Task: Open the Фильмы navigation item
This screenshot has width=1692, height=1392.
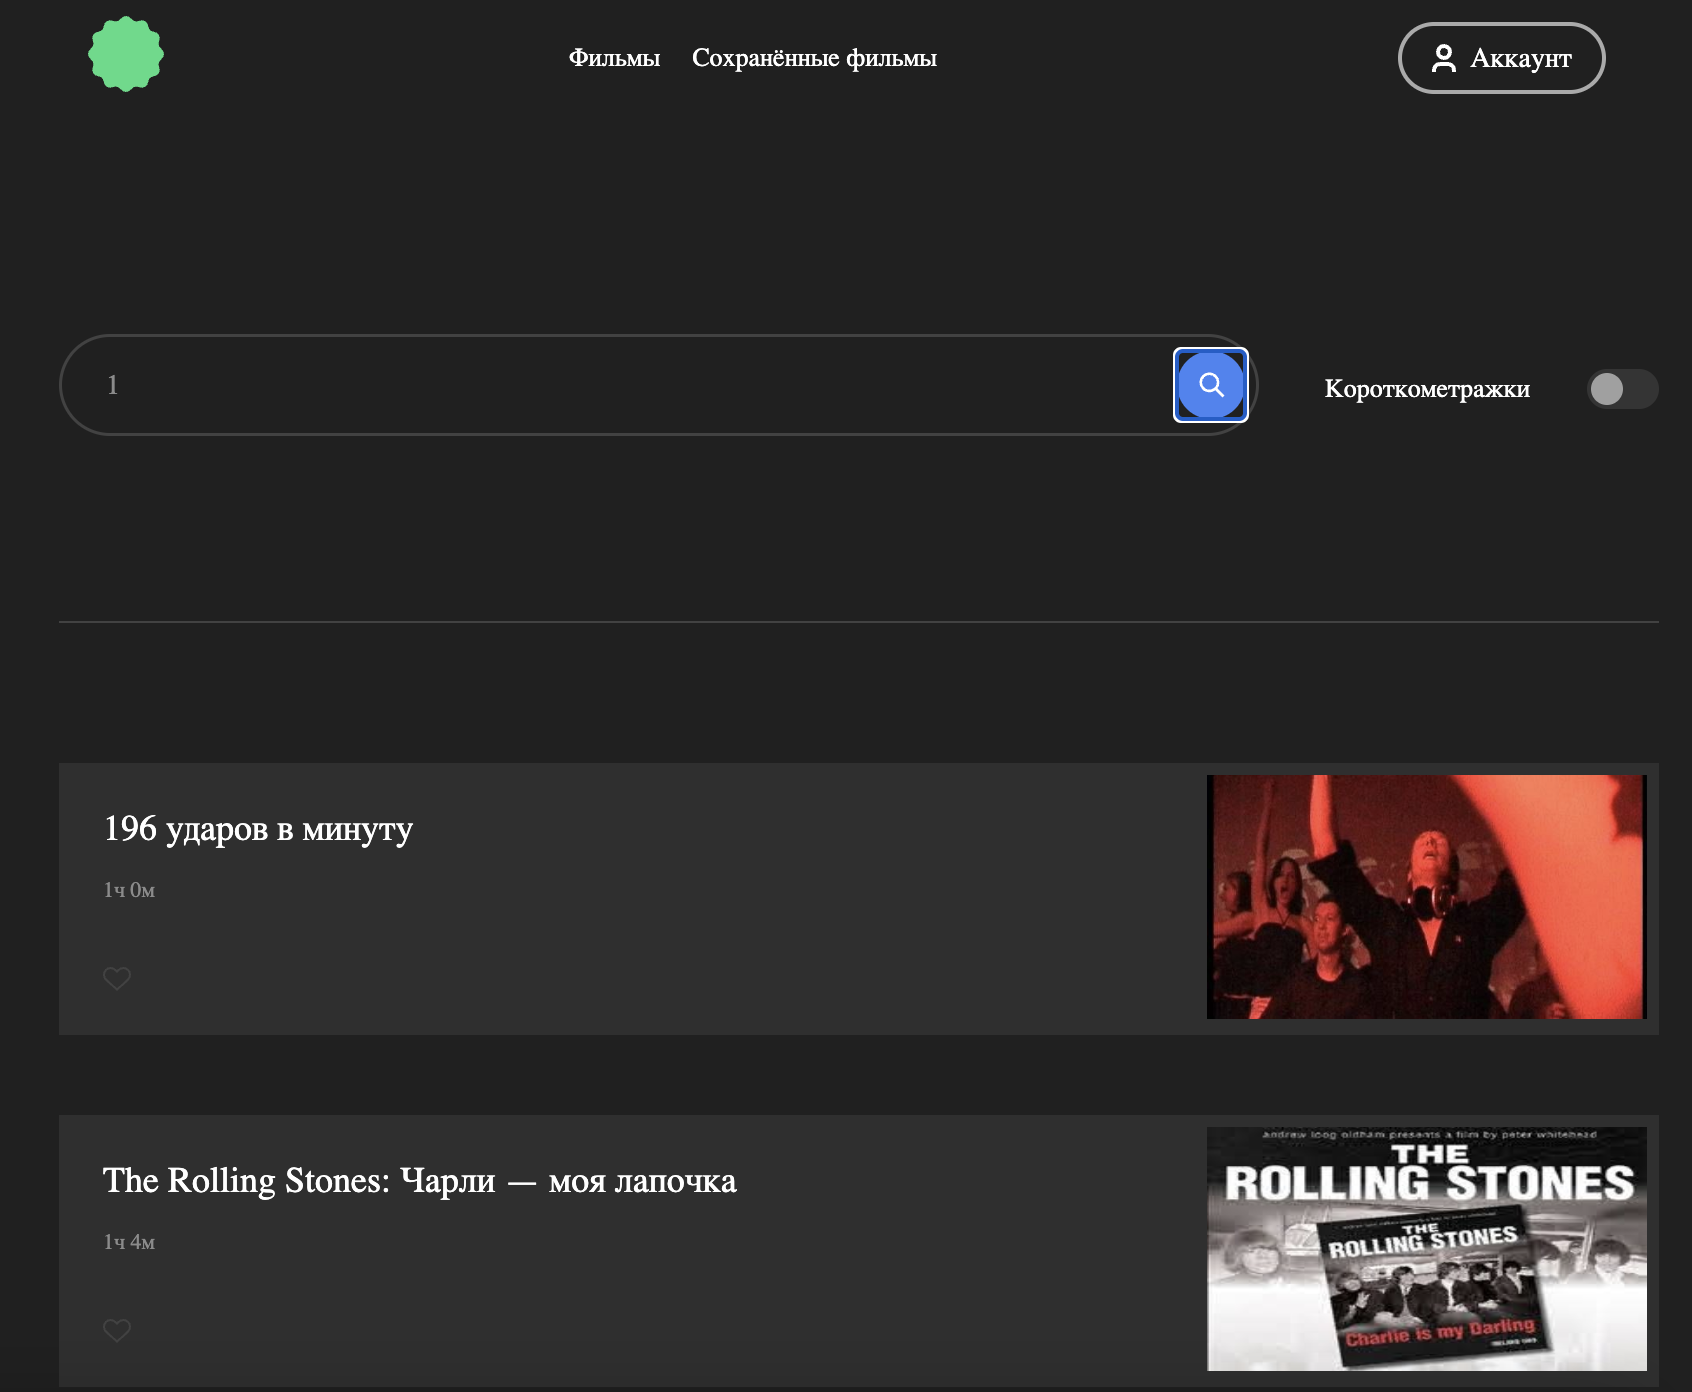Action: click(614, 58)
